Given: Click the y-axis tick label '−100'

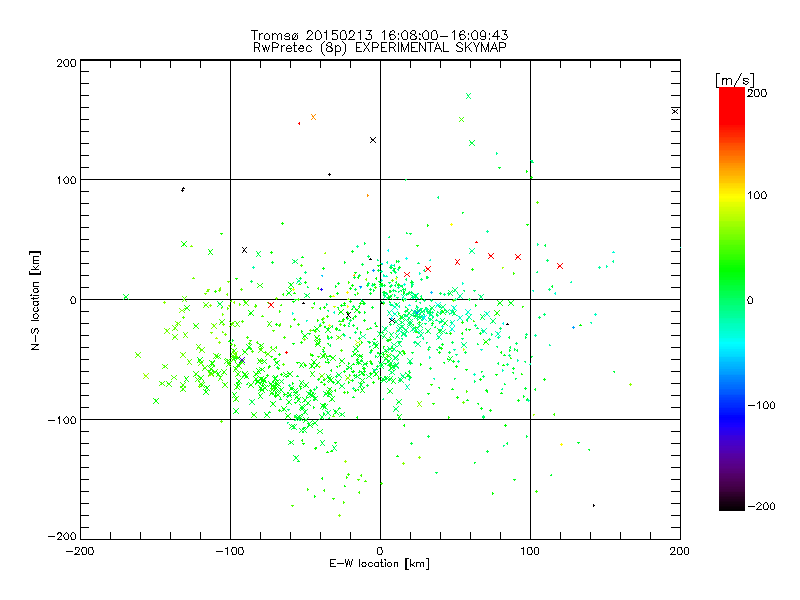Looking at the screenshot, I should coord(62,420).
